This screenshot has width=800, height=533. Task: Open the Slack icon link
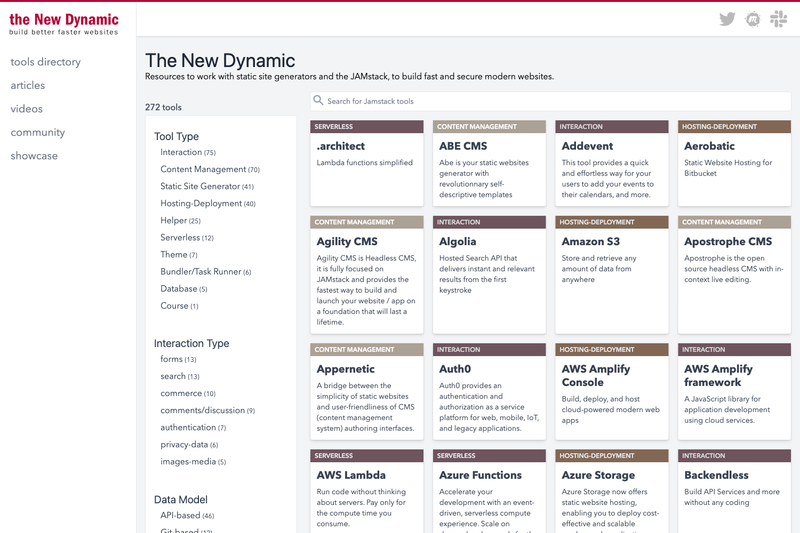(779, 19)
